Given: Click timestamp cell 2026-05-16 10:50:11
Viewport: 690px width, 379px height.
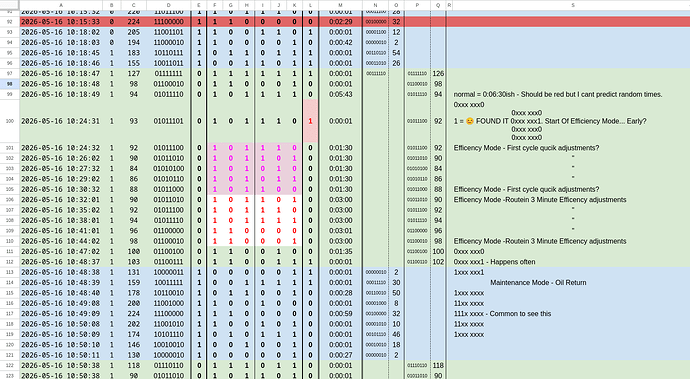Looking at the screenshot, I should (x=61, y=355).
